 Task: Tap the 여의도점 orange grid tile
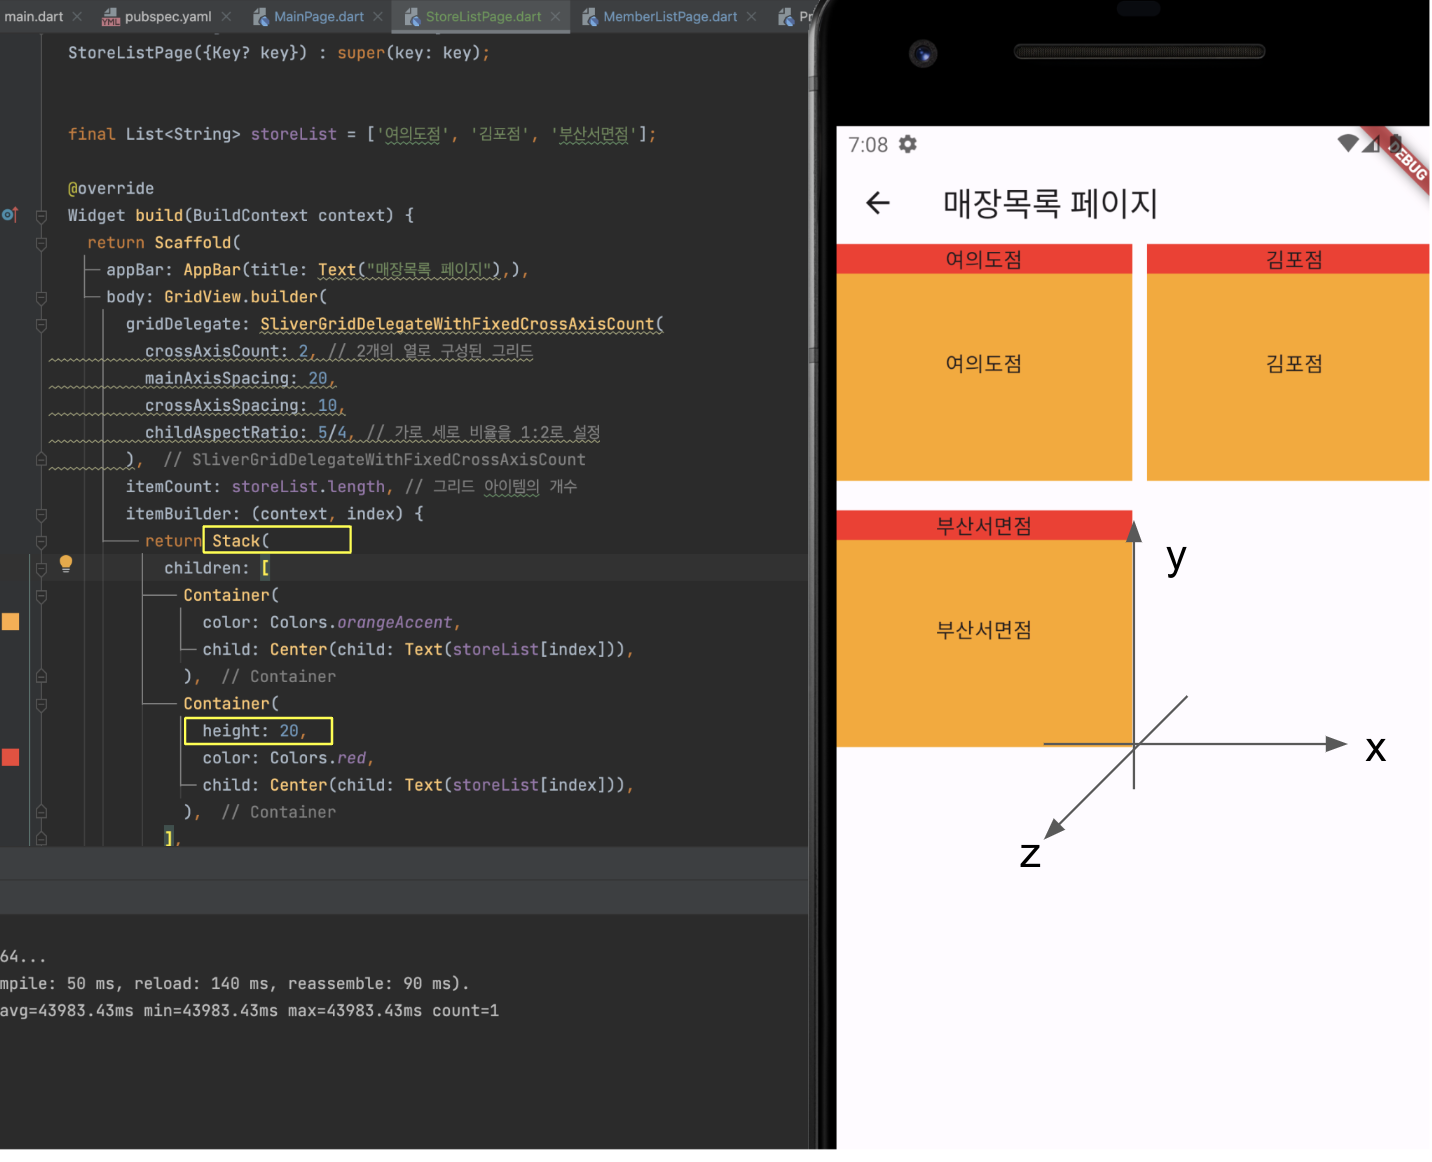984,377
